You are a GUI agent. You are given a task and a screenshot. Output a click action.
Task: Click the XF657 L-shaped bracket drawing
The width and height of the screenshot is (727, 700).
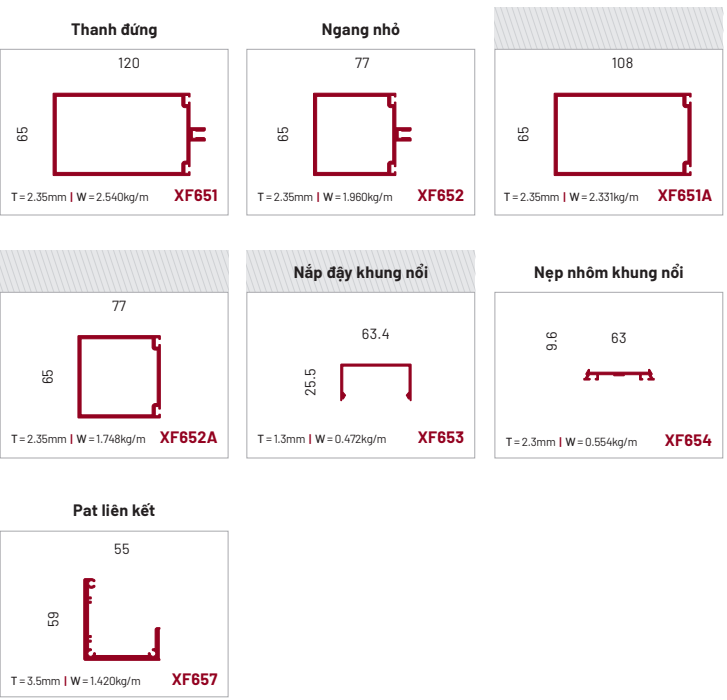pos(122,619)
